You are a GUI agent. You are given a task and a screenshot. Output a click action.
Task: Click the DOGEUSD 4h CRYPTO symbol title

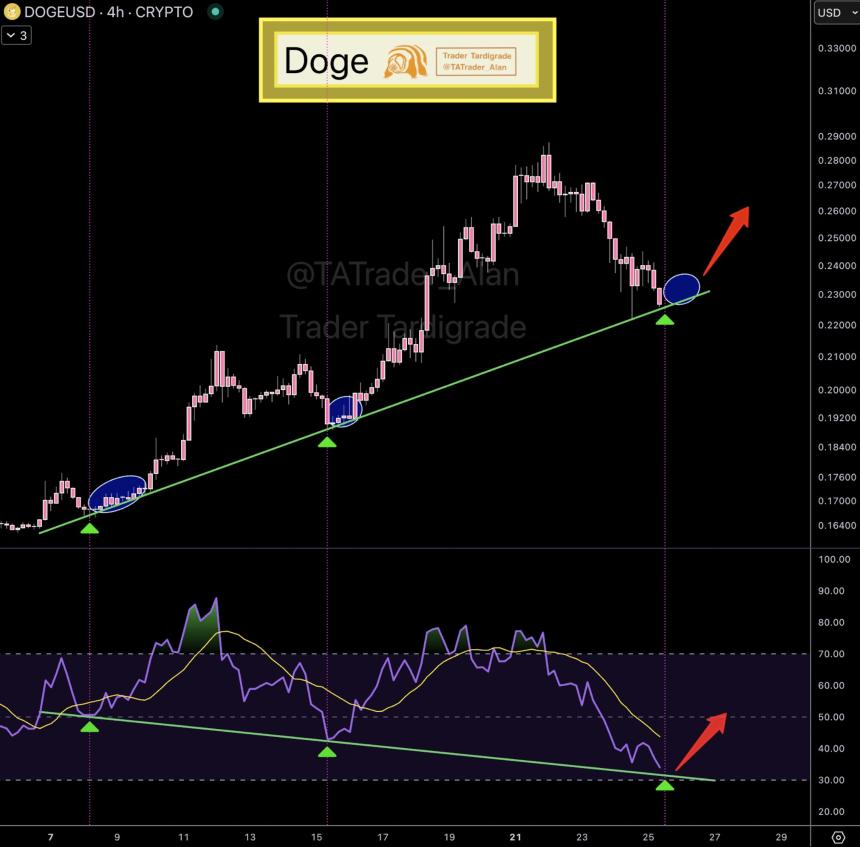click(x=109, y=13)
